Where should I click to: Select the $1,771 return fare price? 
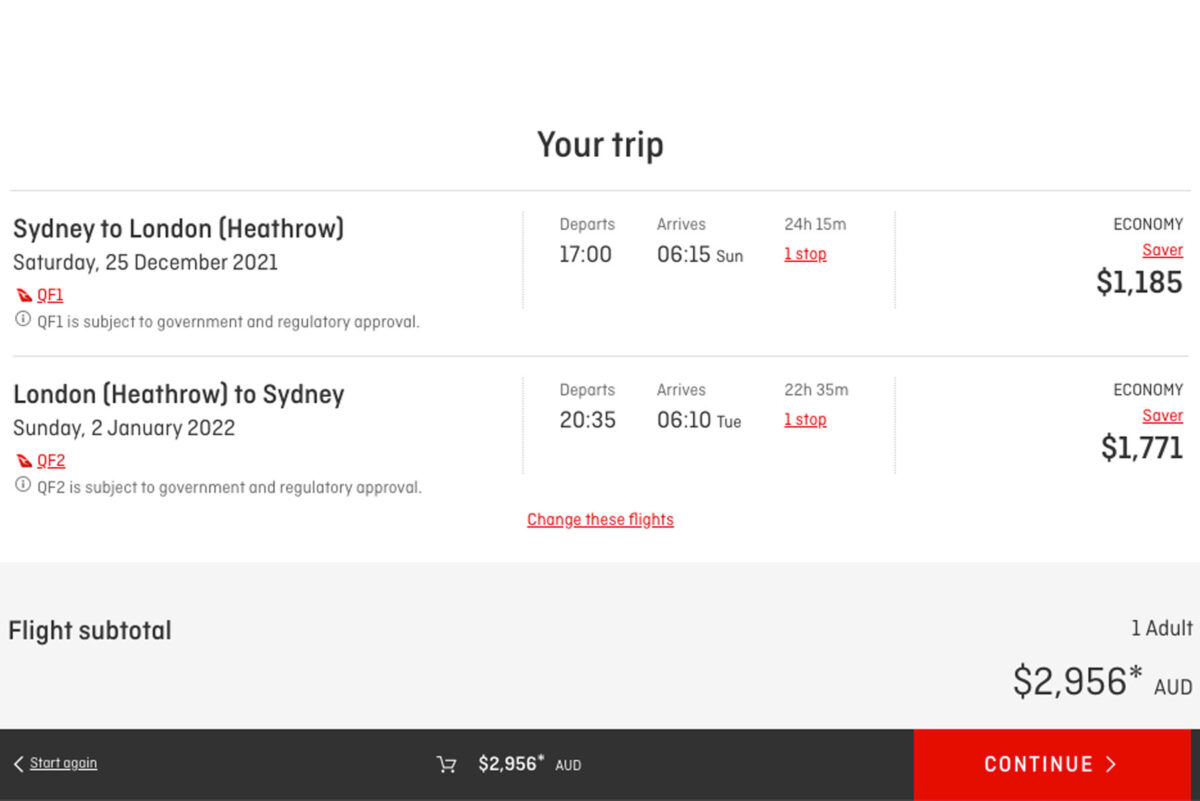coord(1140,449)
